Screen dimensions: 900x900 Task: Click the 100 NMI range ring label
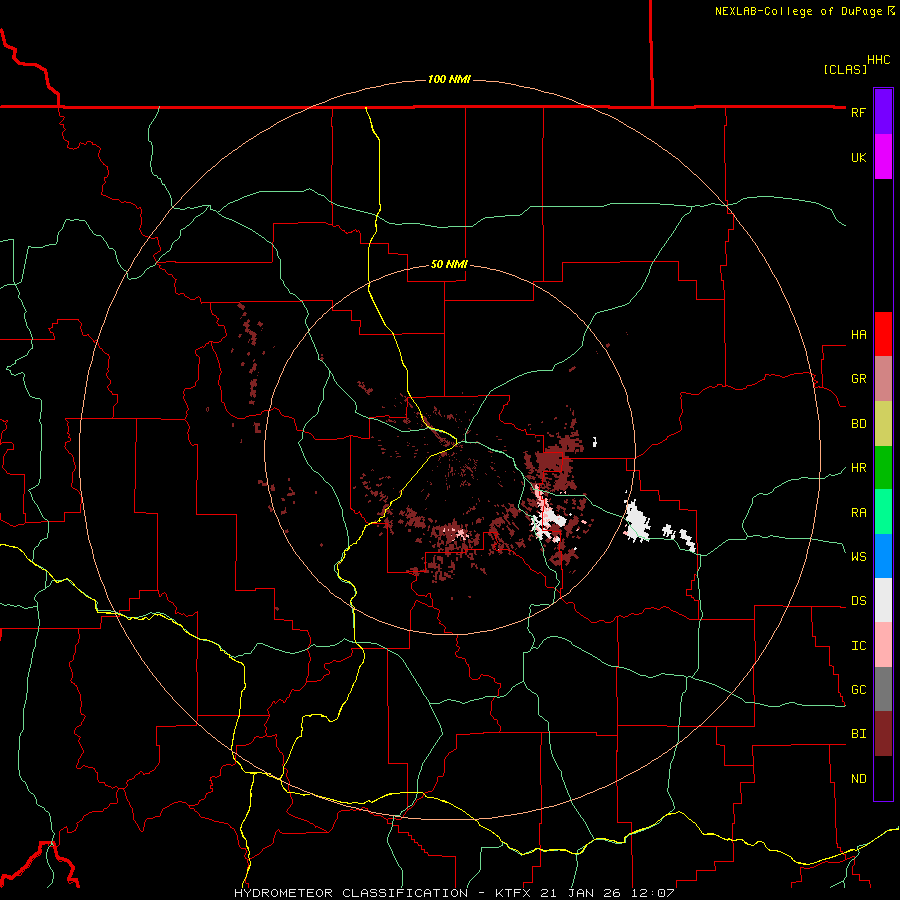click(449, 79)
